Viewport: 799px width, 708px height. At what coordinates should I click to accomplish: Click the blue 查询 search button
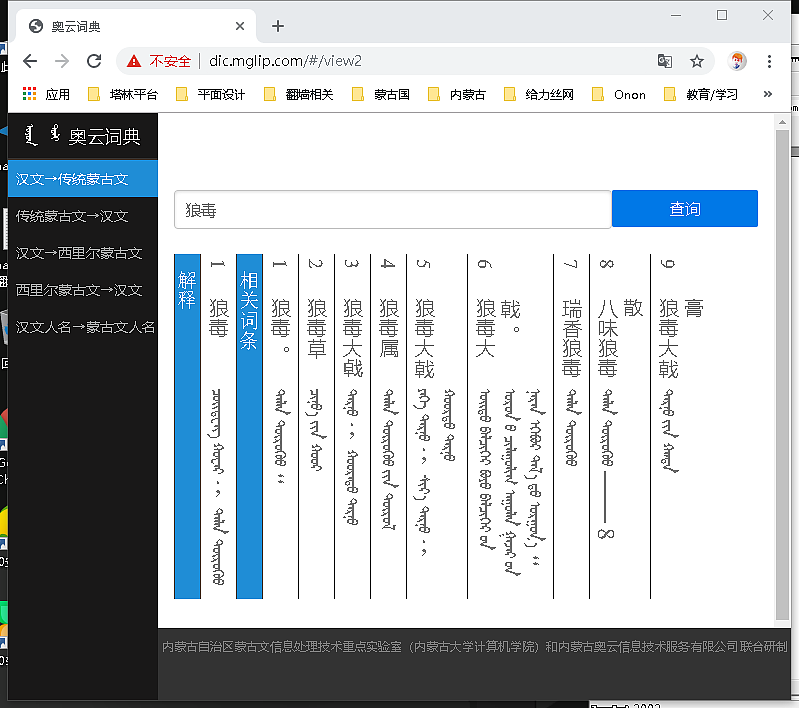click(x=684, y=208)
